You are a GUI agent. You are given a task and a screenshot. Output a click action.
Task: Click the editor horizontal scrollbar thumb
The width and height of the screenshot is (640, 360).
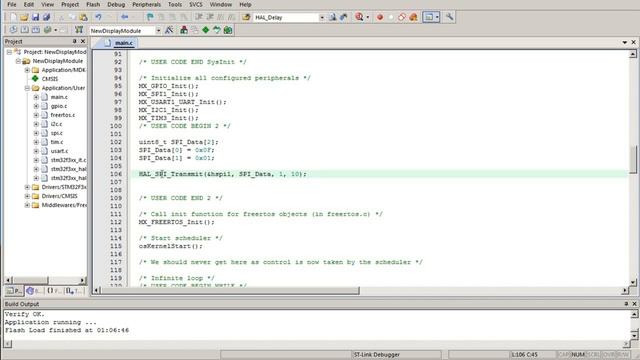click(230, 291)
